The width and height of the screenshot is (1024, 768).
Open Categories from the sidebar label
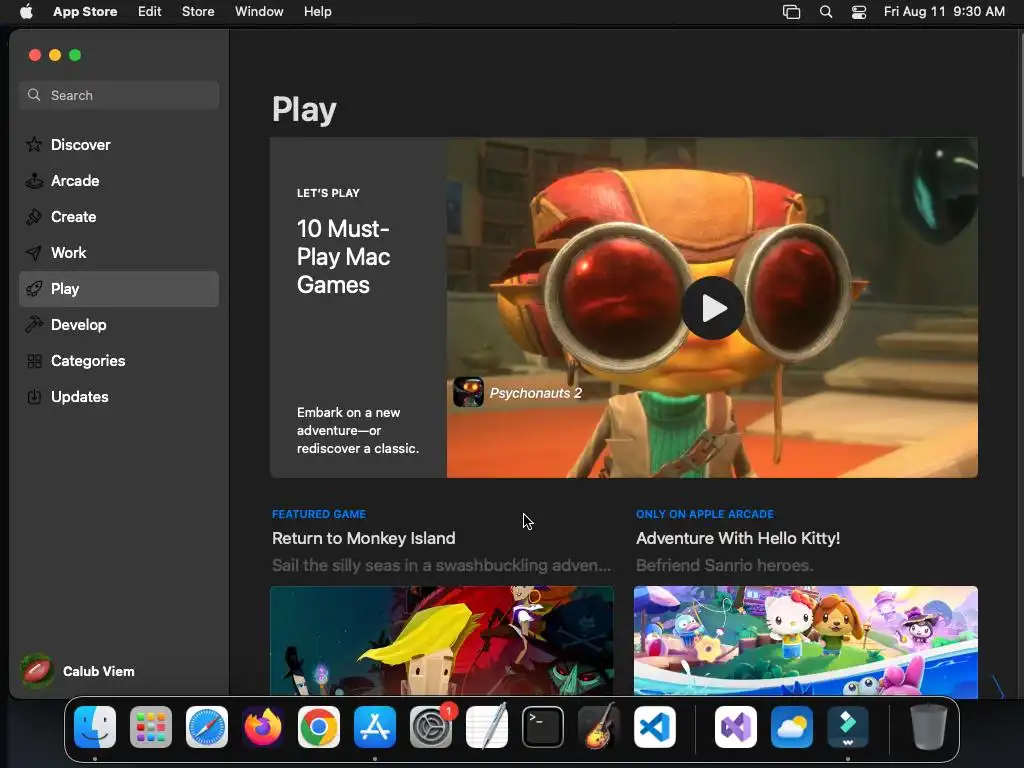coord(88,360)
